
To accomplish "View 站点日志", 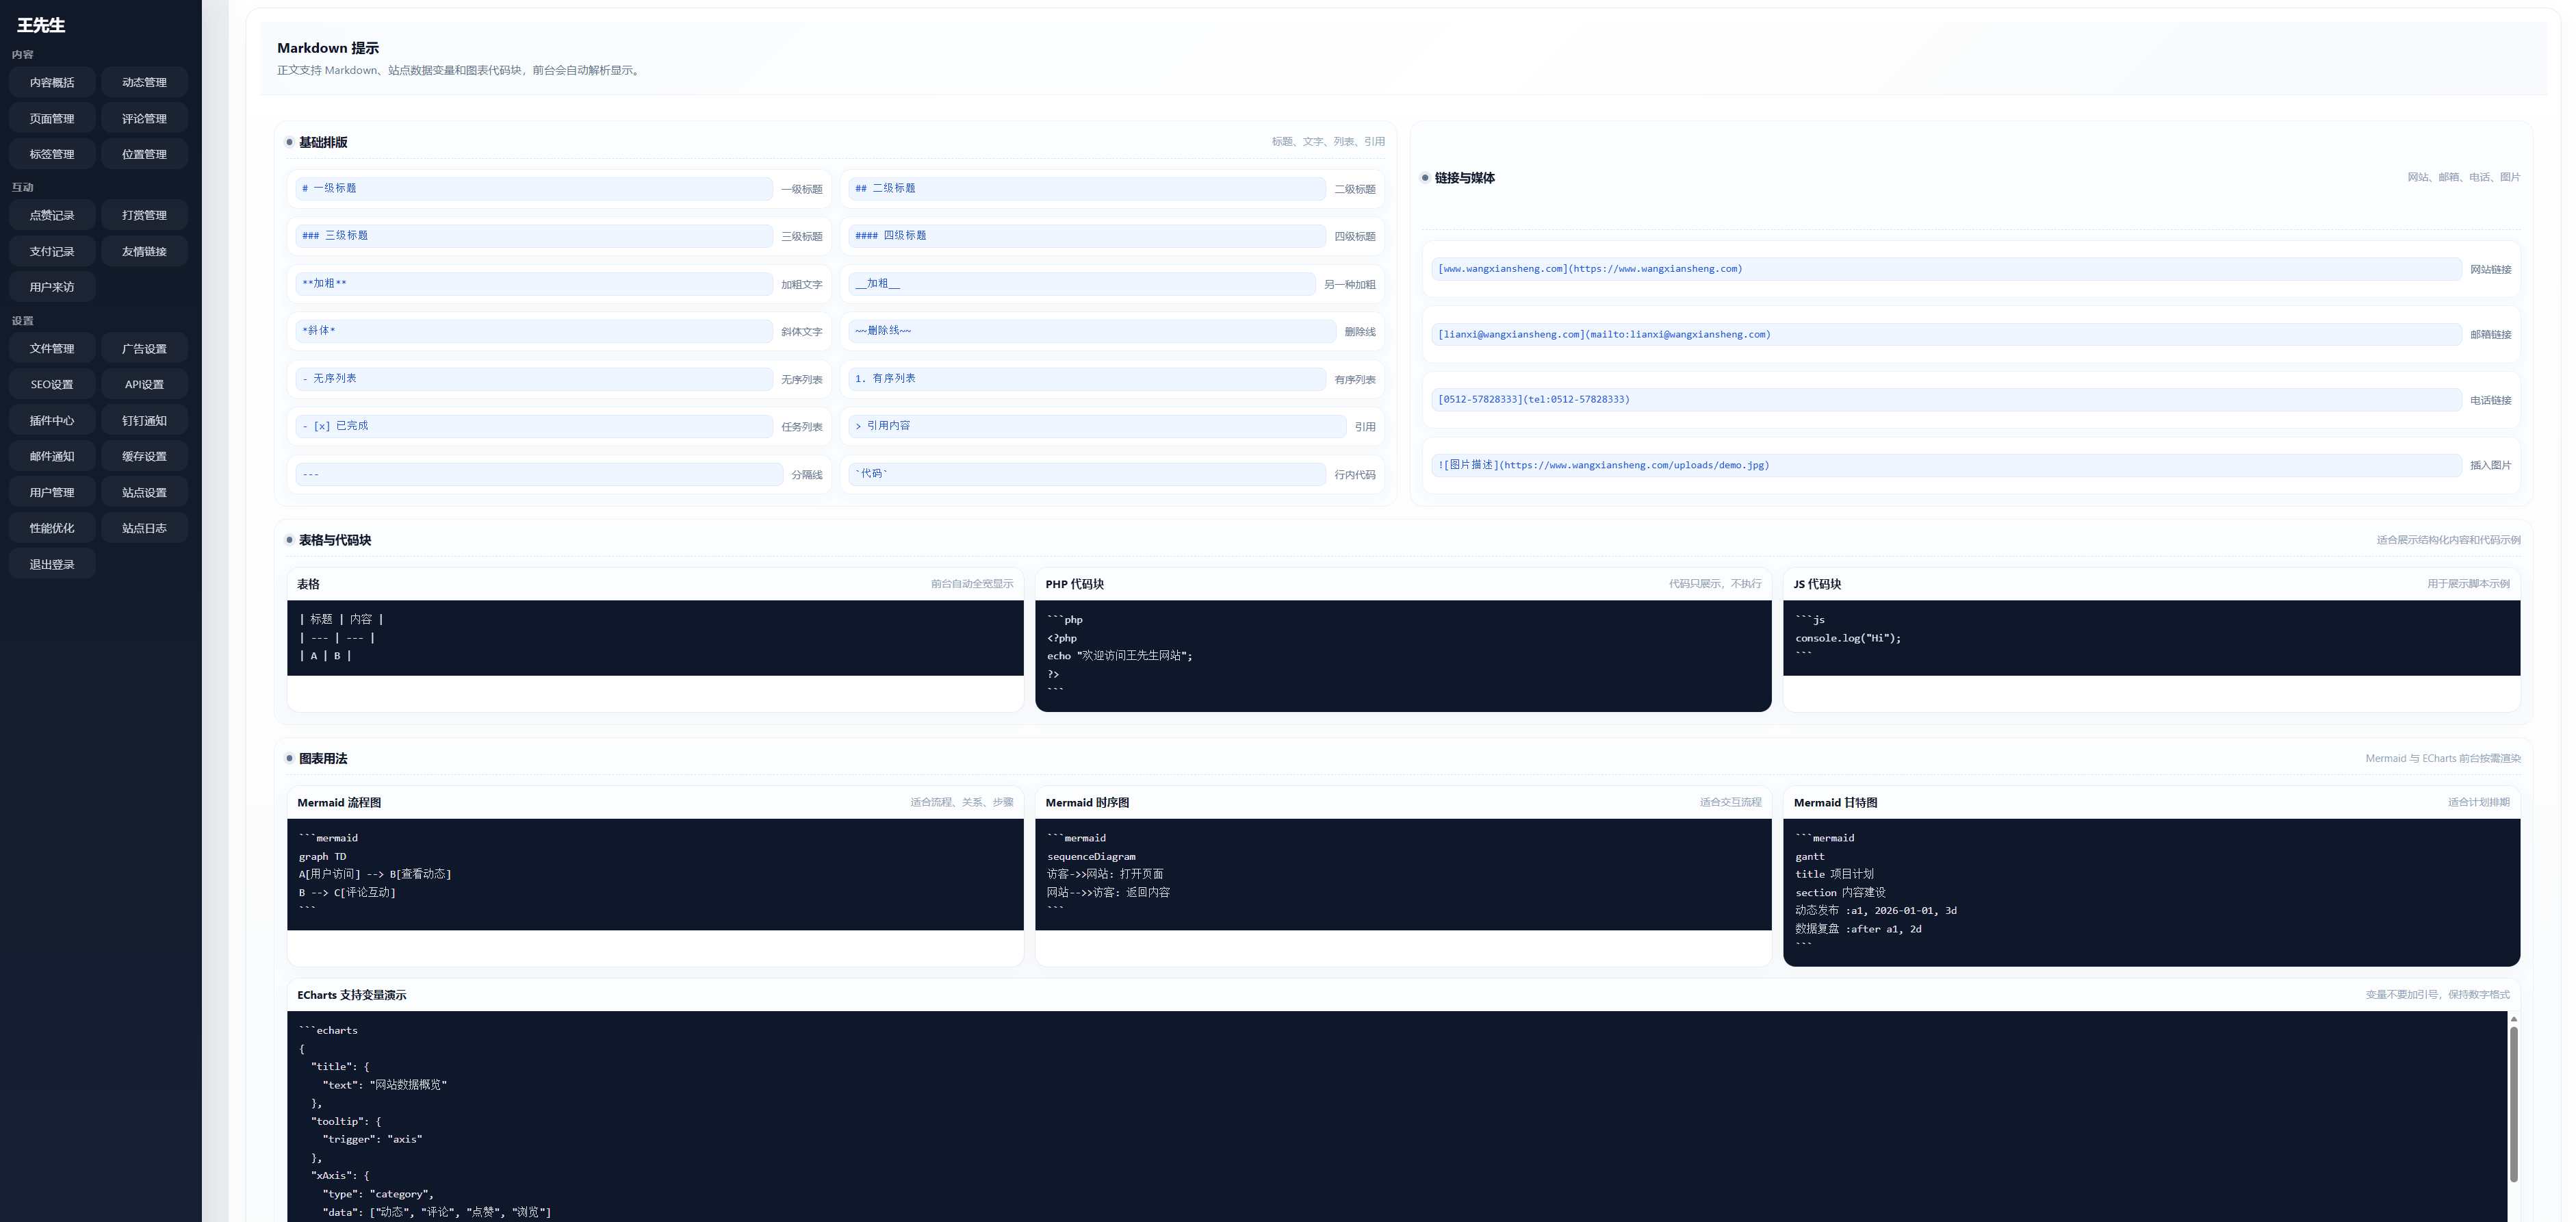I will pos(144,528).
